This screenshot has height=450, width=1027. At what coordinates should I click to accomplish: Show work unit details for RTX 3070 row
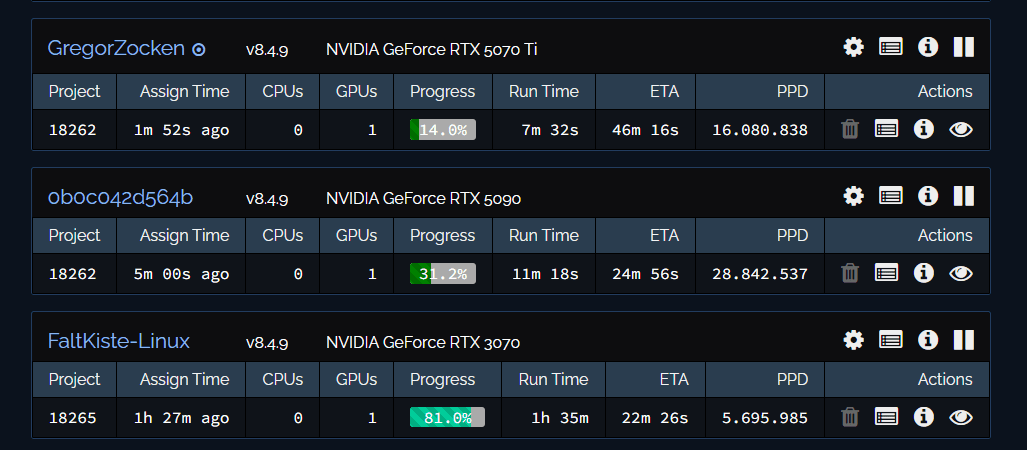tap(924, 417)
